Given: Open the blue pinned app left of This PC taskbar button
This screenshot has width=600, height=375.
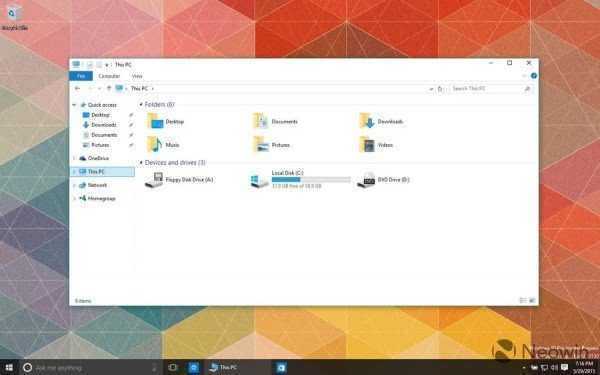Looking at the screenshot, I should click(193, 368).
